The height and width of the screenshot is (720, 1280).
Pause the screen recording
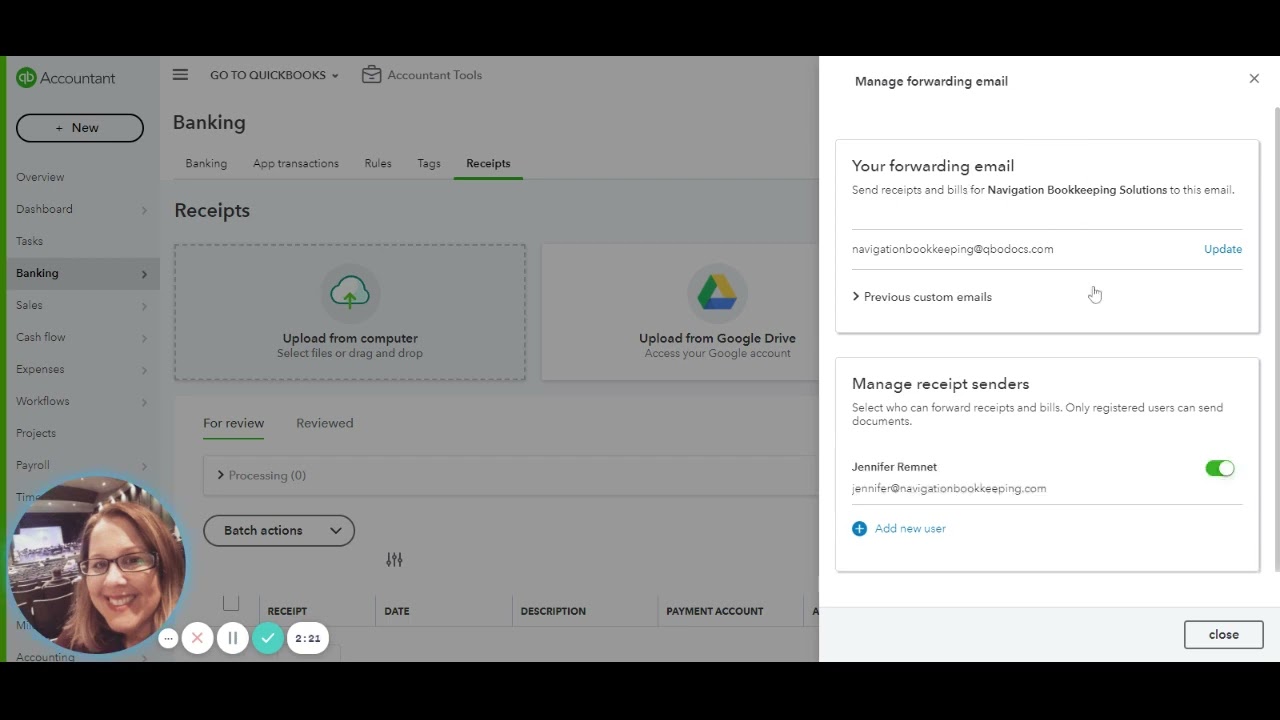[232, 638]
